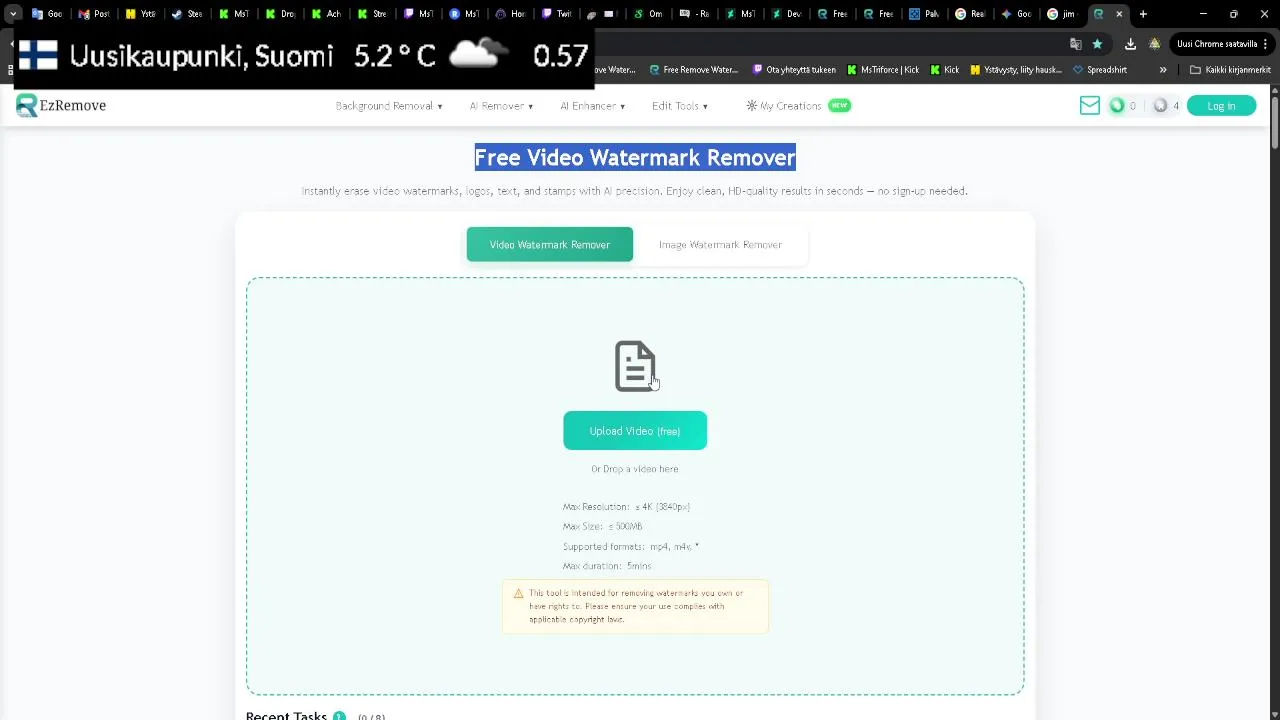Open the AI Enhancer dropdown
The width and height of the screenshot is (1280, 720).
(x=593, y=106)
